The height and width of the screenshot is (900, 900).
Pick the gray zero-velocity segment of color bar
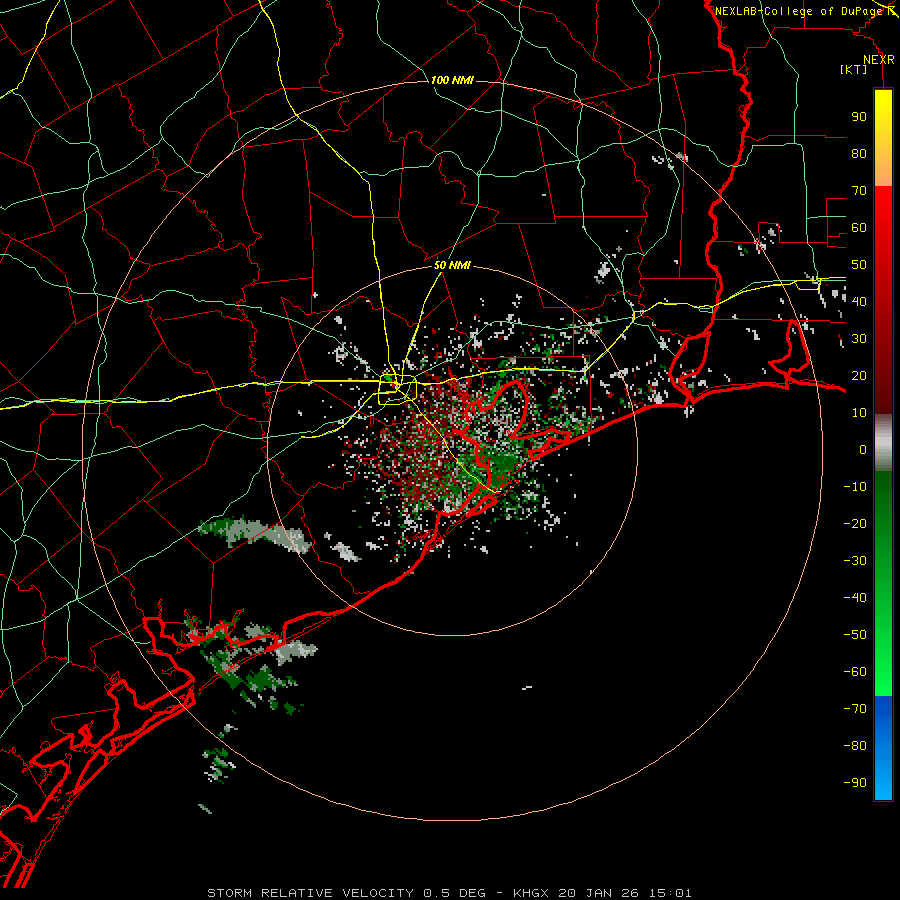point(883,443)
